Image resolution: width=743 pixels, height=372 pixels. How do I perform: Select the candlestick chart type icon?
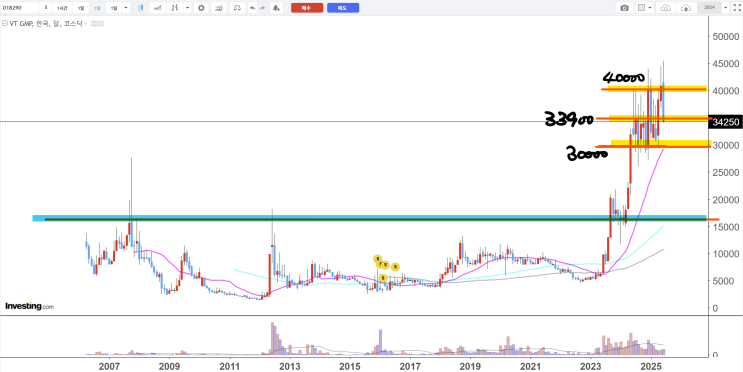coord(141,8)
